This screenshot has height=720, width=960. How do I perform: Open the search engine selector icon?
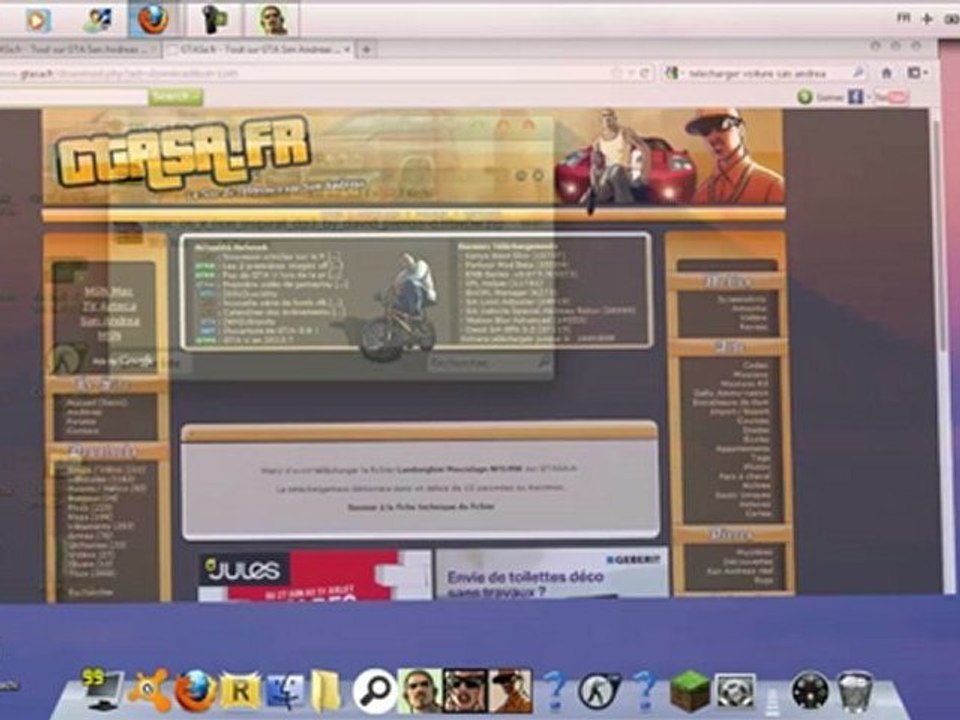672,73
